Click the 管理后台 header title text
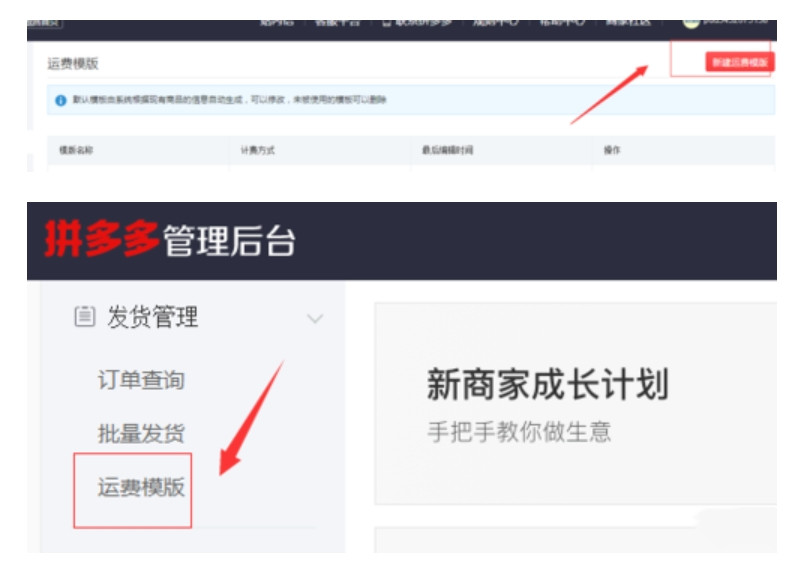800x562 pixels. tap(229, 241)
